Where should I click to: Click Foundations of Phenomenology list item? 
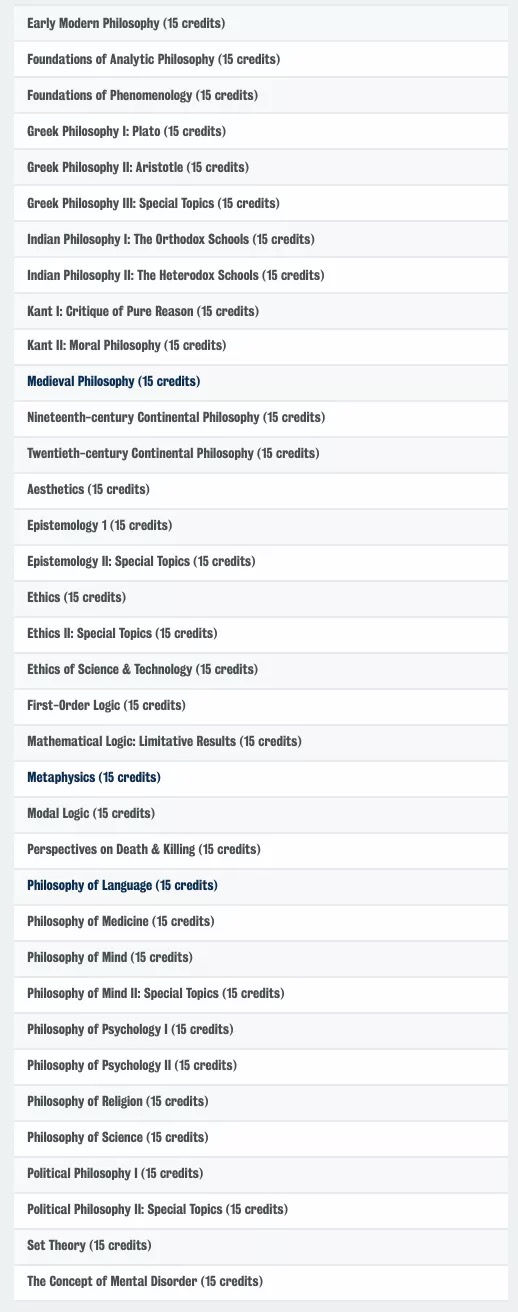point(260,95)
